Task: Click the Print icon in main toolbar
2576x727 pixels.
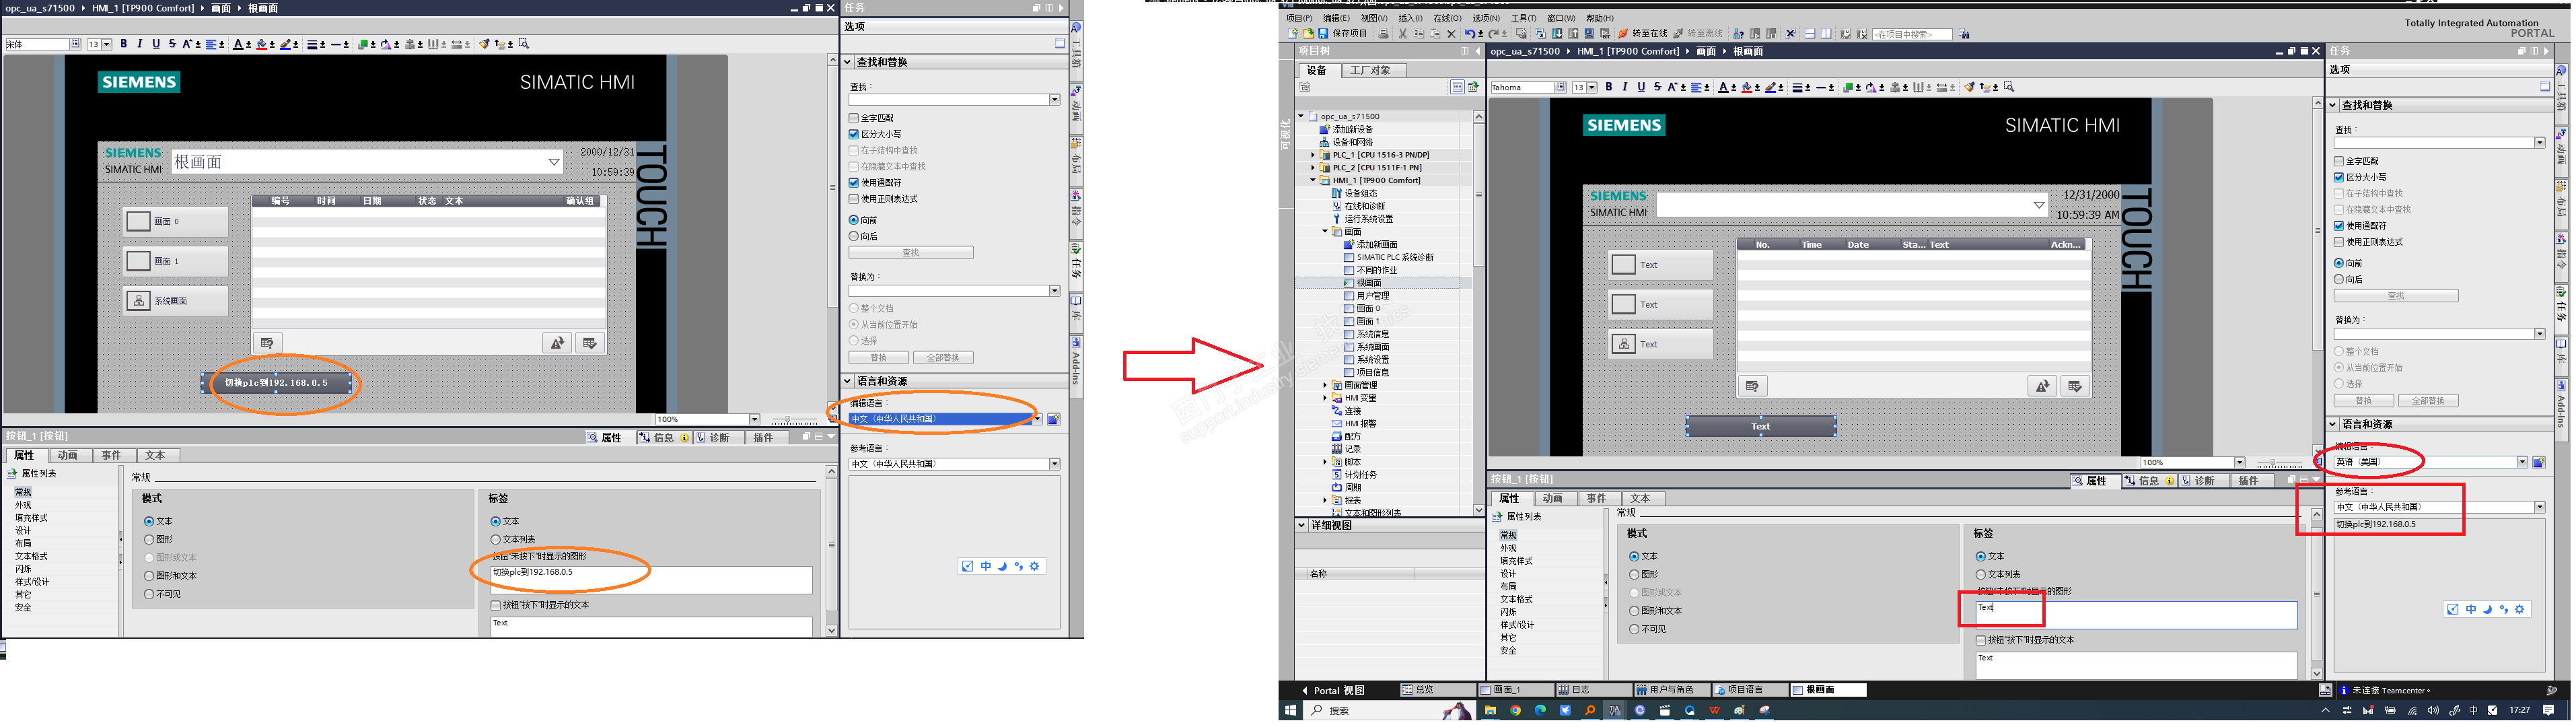Action: pyautogui.click(x=1383, y=34)
